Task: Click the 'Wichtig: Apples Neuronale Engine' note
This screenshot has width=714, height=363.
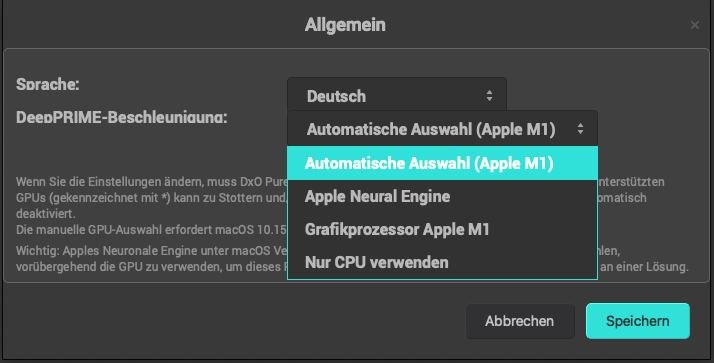Action: click(x=150, y=251)
